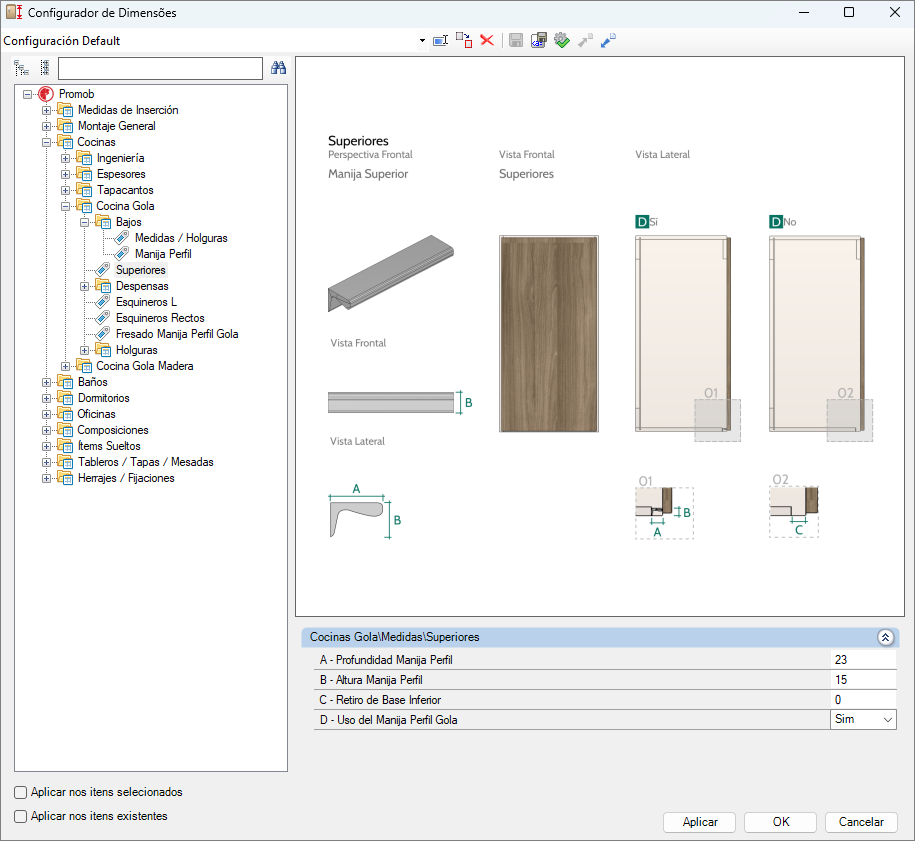
Task: Click the gear with green checkmark icon
Action: pos(561,40)
